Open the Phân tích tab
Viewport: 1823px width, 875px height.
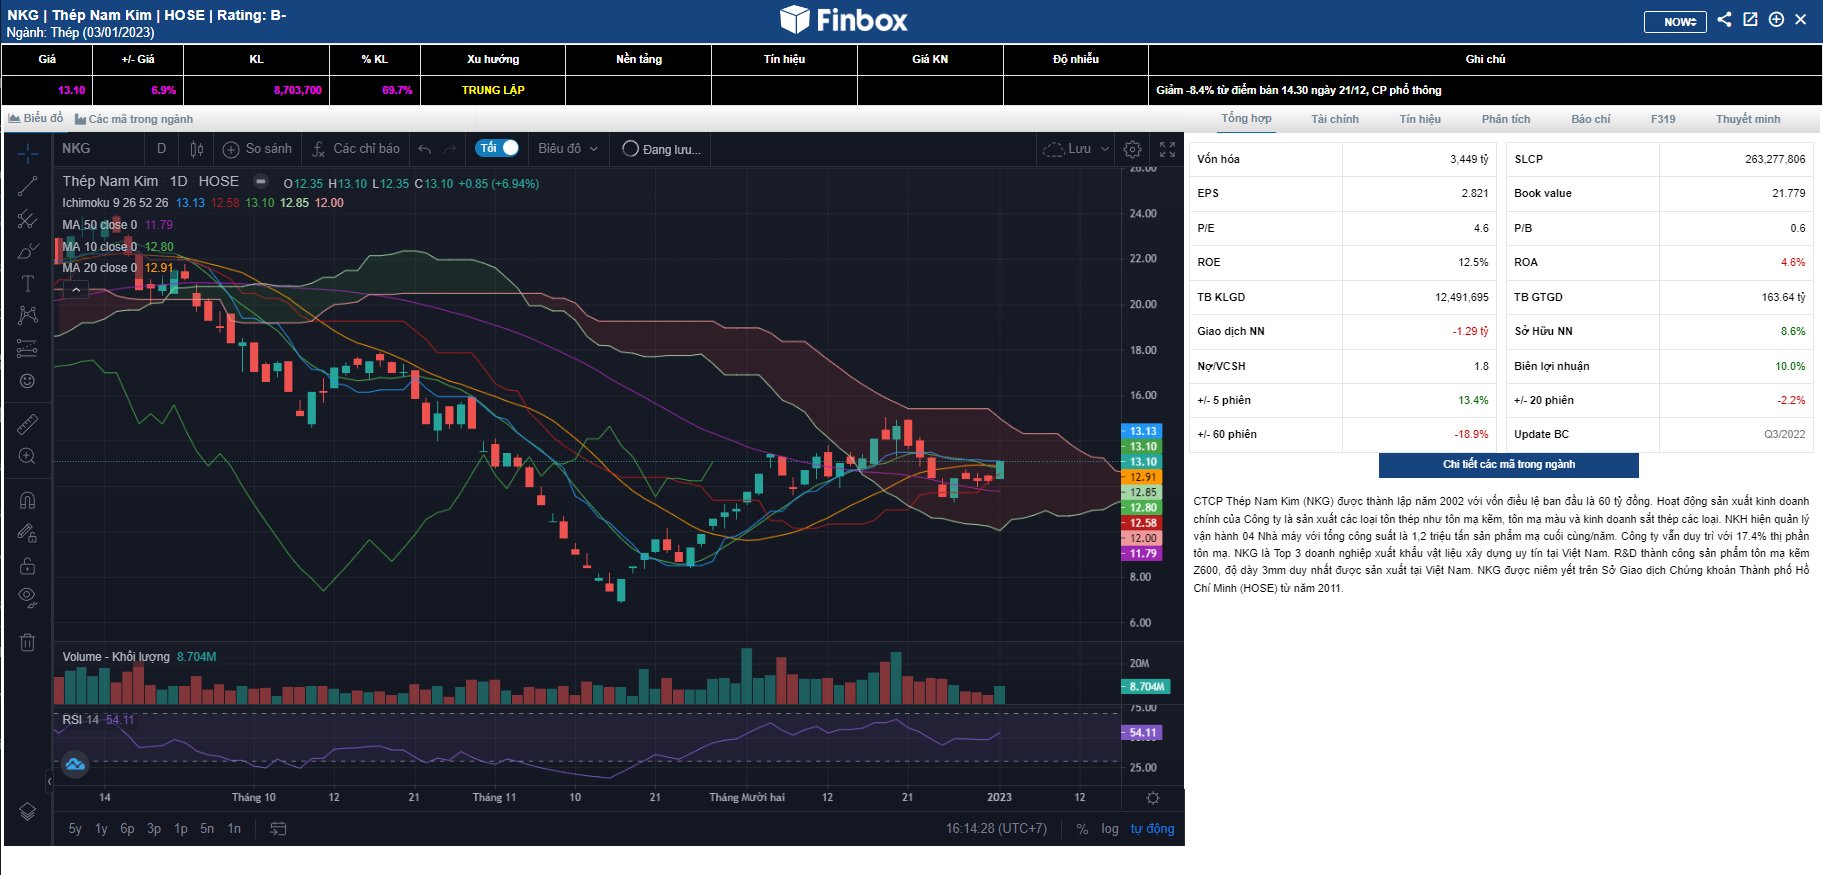pos(1505,119)
